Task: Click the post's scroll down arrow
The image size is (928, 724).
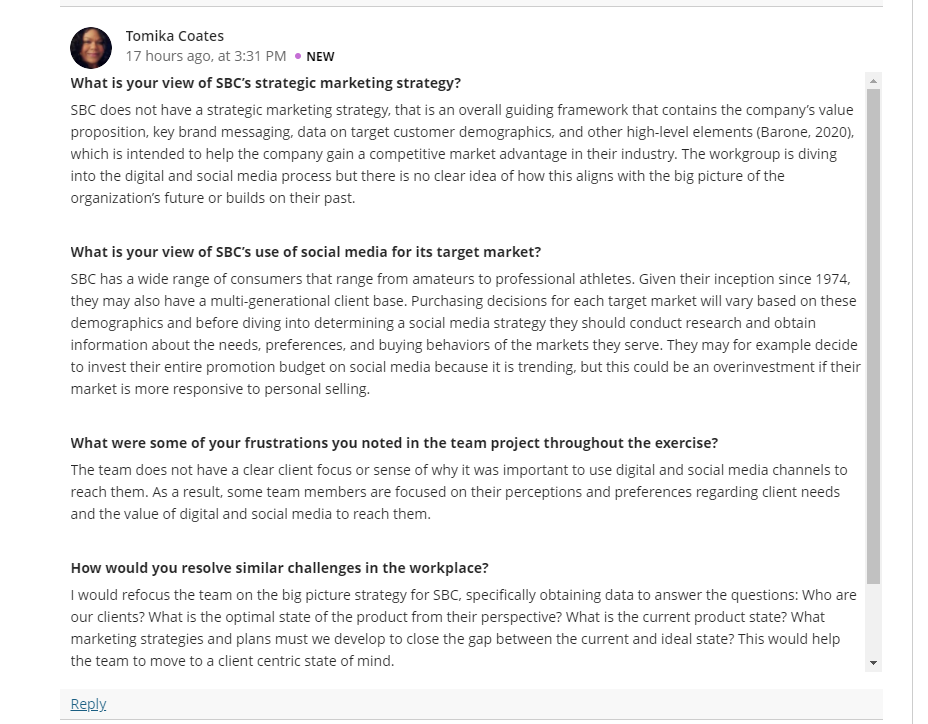Action: pyautogui.click(x=873, y=663)
